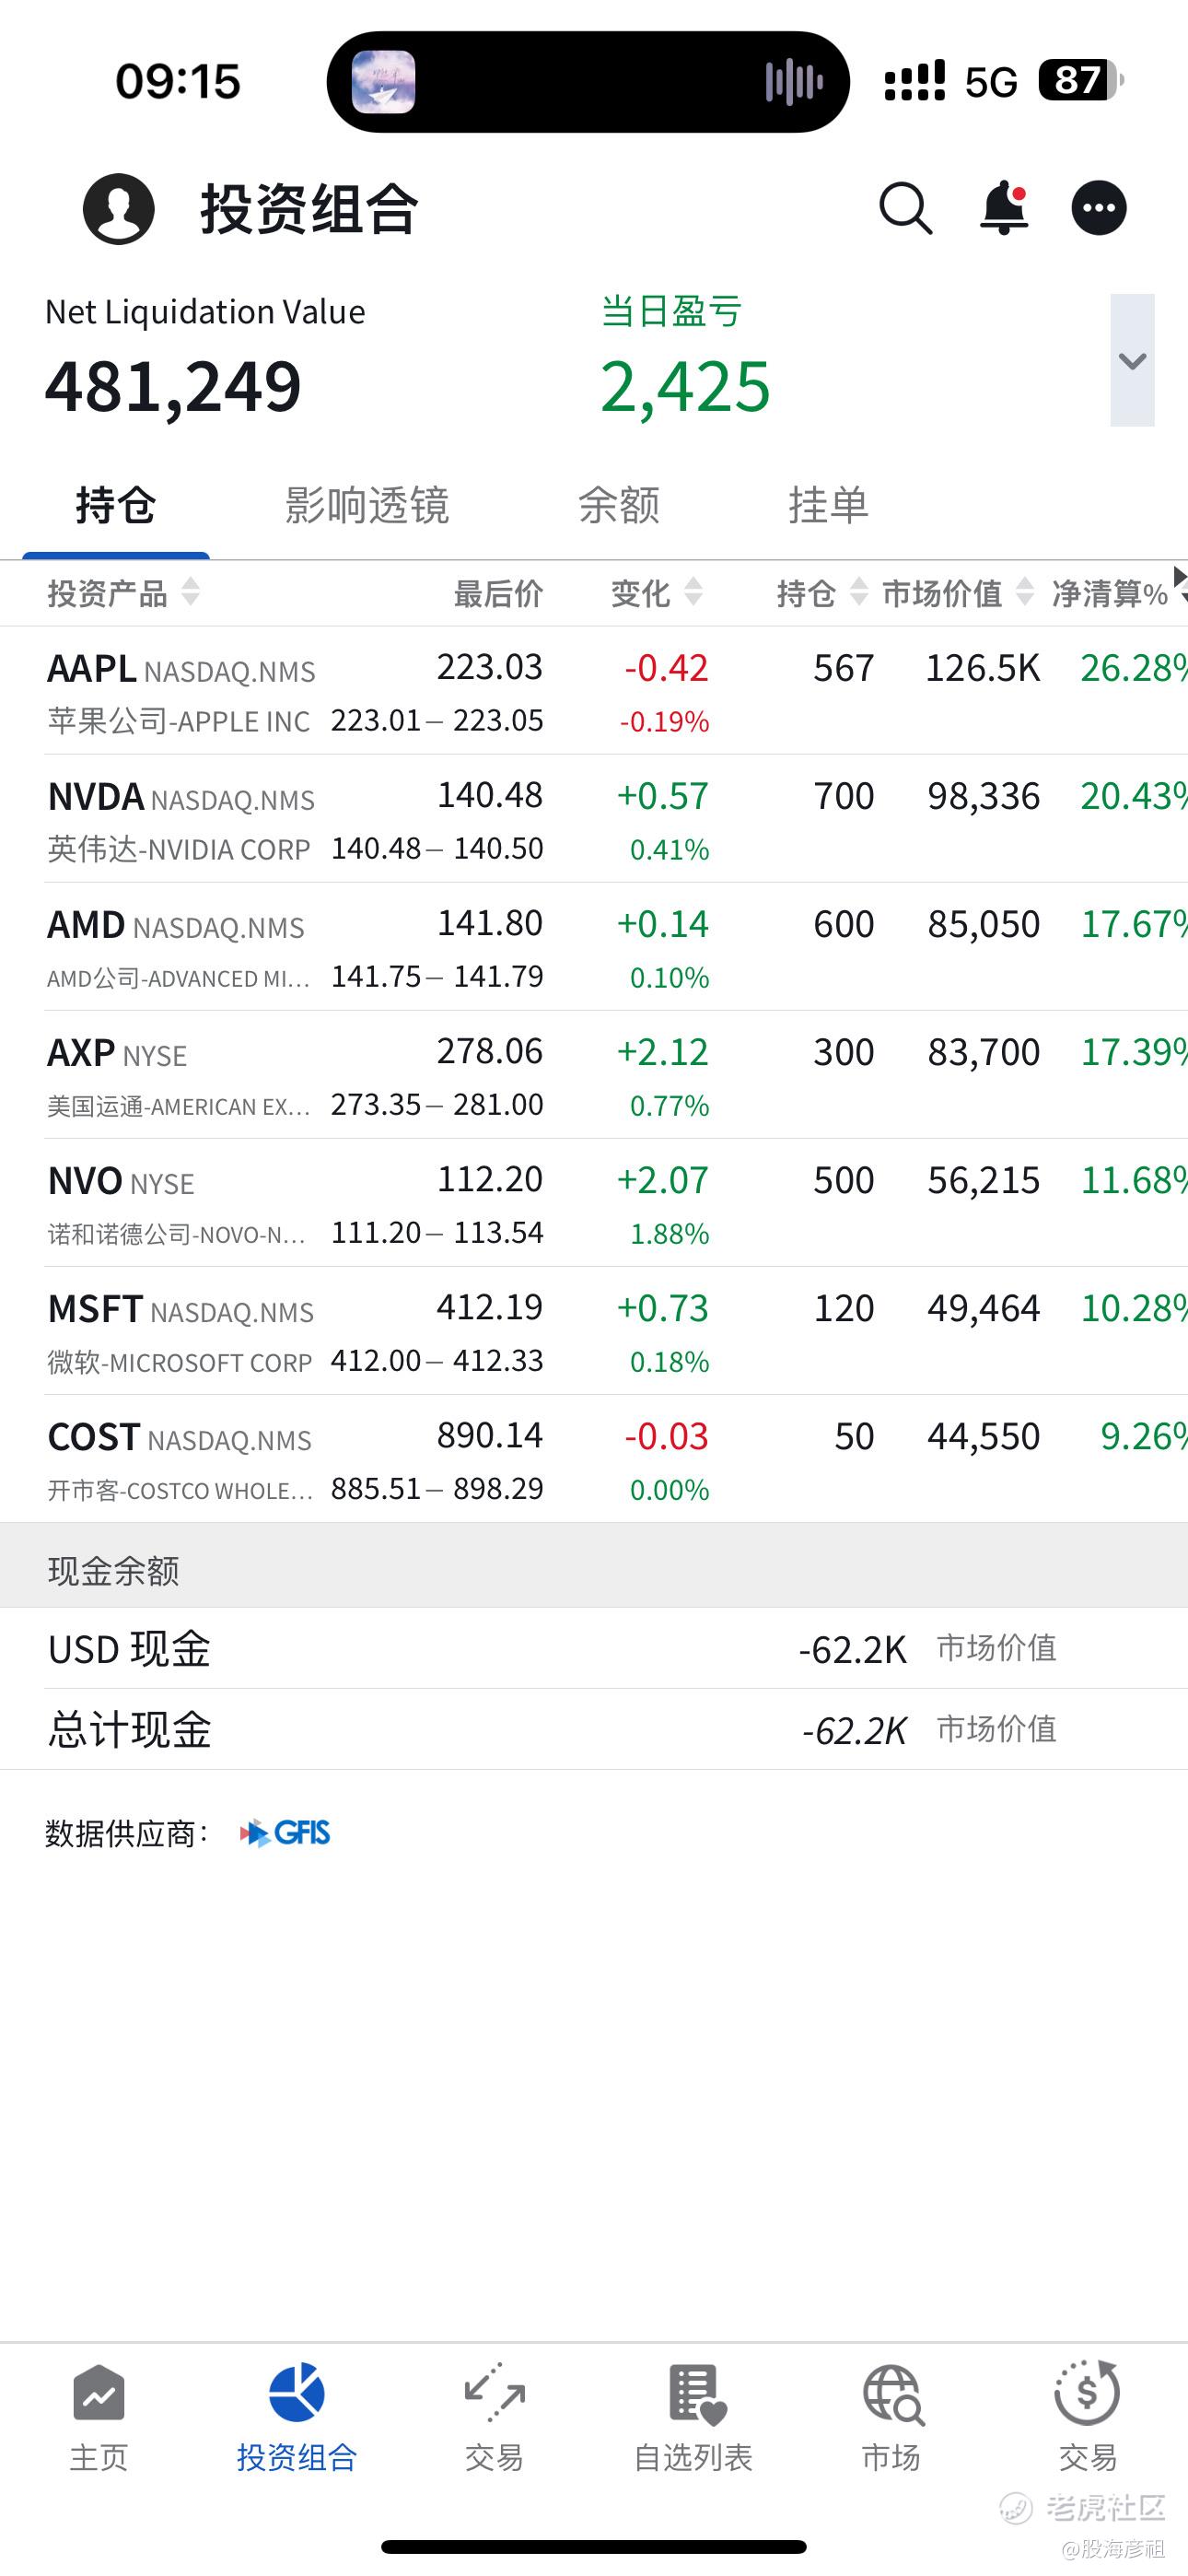The width and height of the screenshot is (1188, 2576).
Task: Tap the status bar clock 09:15
Action: coord(178,81)
